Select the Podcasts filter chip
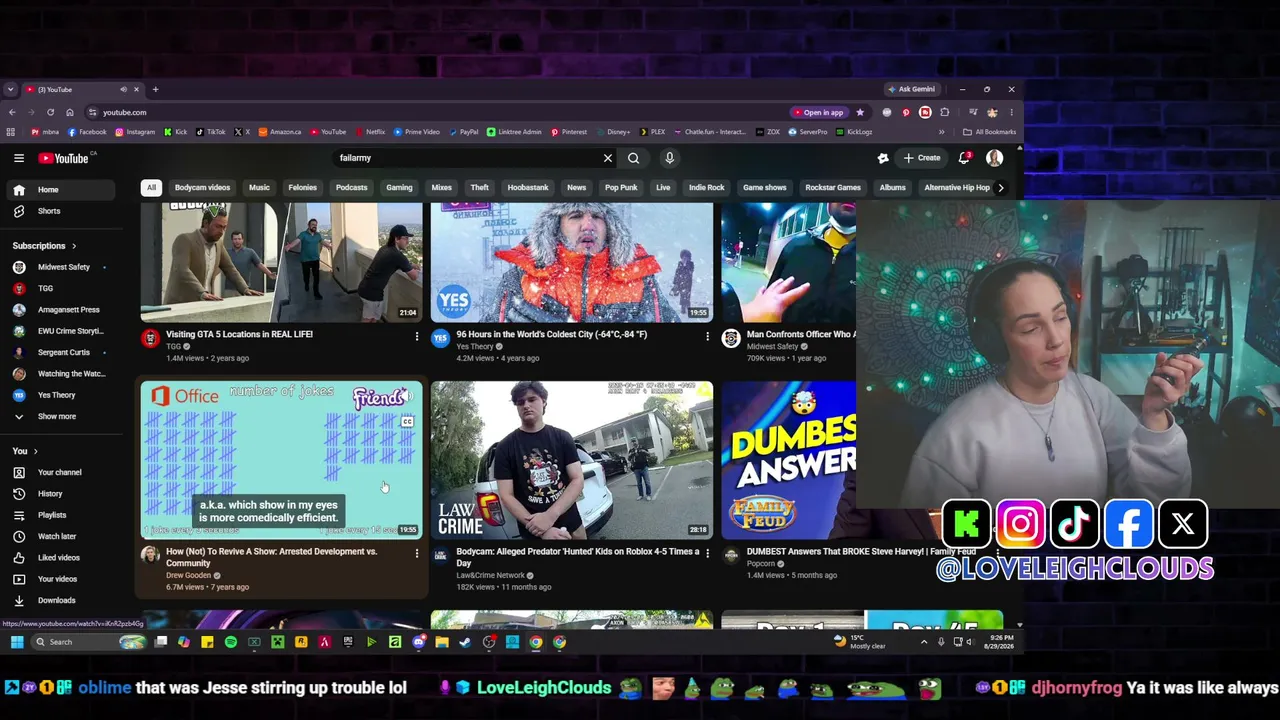Image resolution: width=1280 pixels, height=720 pixels. (x=351, y=187)
